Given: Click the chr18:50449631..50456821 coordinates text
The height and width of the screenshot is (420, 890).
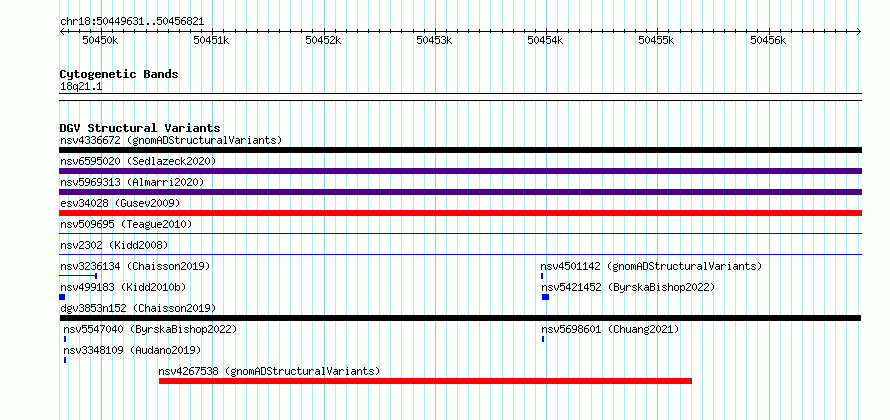Looking at the screenshot, I should click(x=132, y=22).
